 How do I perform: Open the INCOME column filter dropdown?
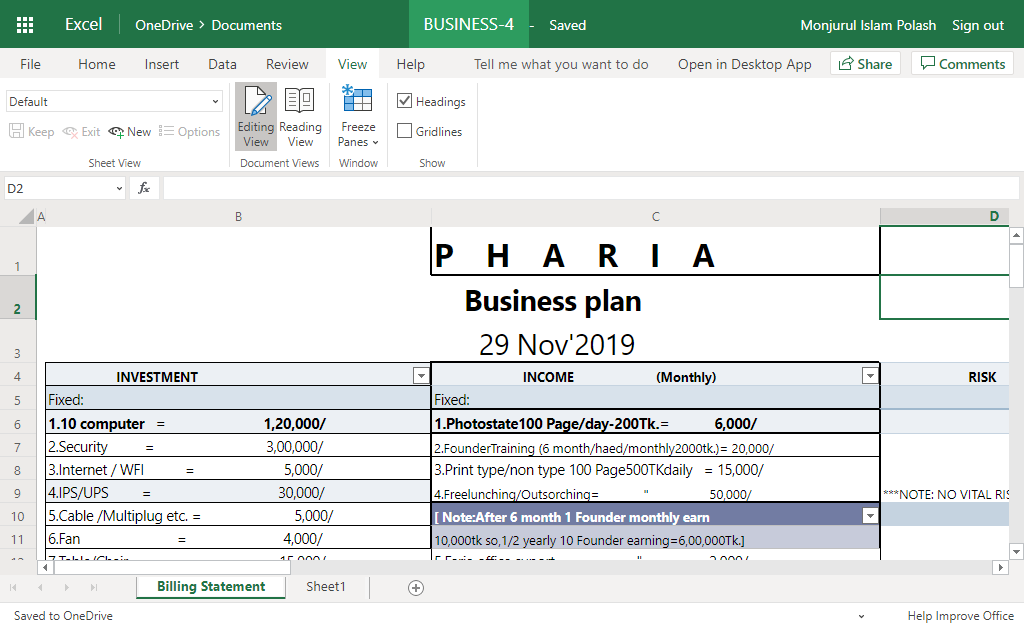click(870, 376)
